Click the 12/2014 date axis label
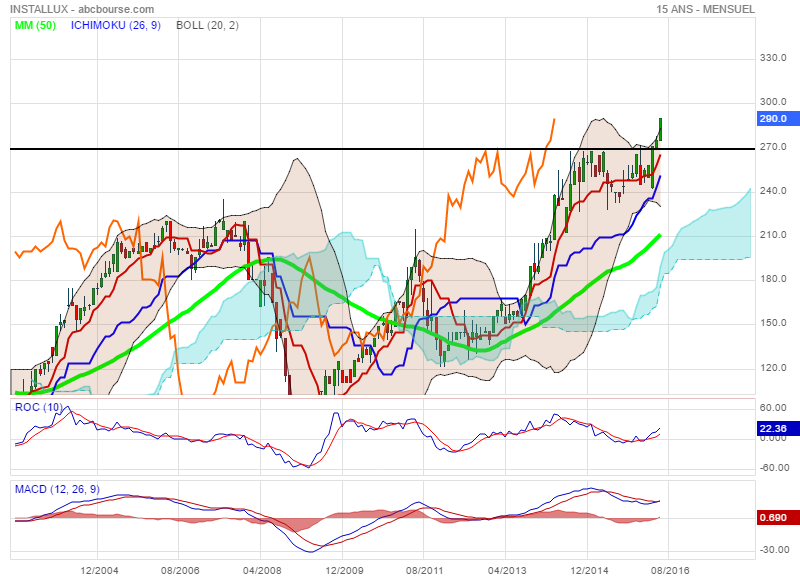Image resolution: width=800 pixels, height=580 pixels. tap(589, 570)
